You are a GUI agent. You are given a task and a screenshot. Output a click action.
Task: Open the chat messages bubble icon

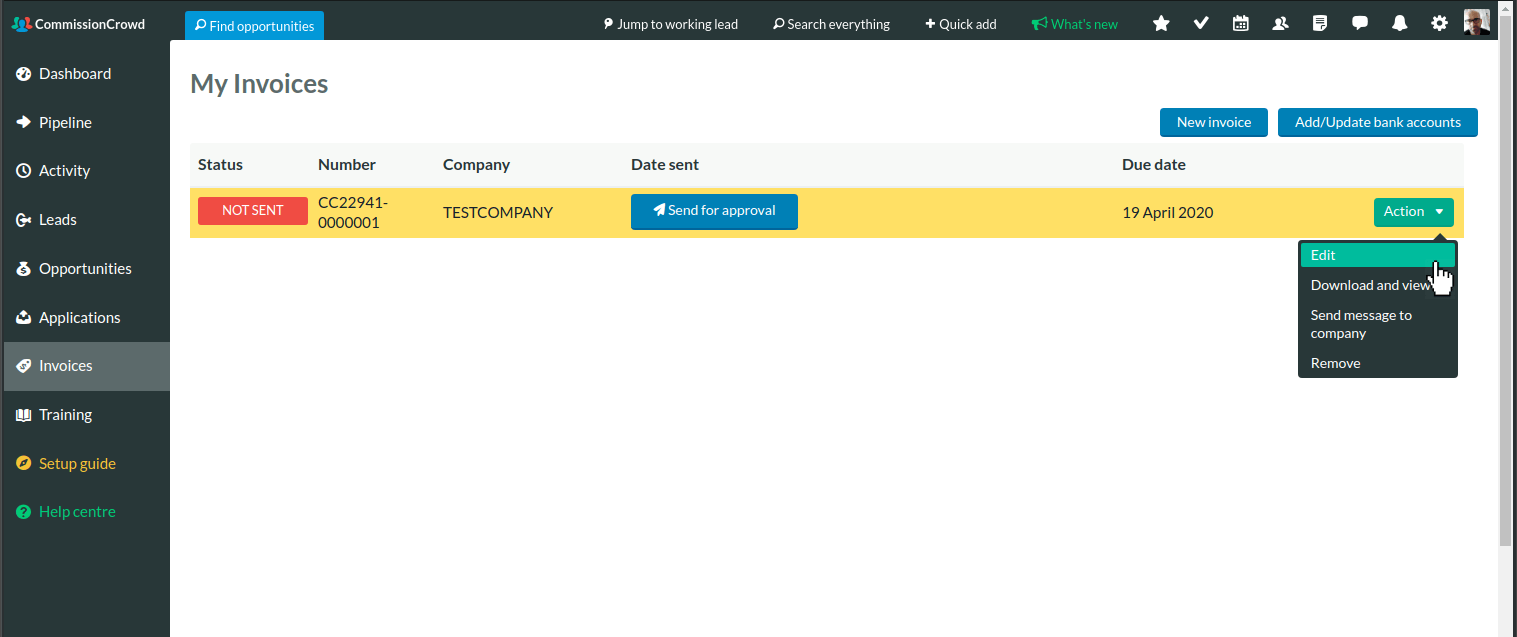pyautogui.click(x=1360, y=23)
